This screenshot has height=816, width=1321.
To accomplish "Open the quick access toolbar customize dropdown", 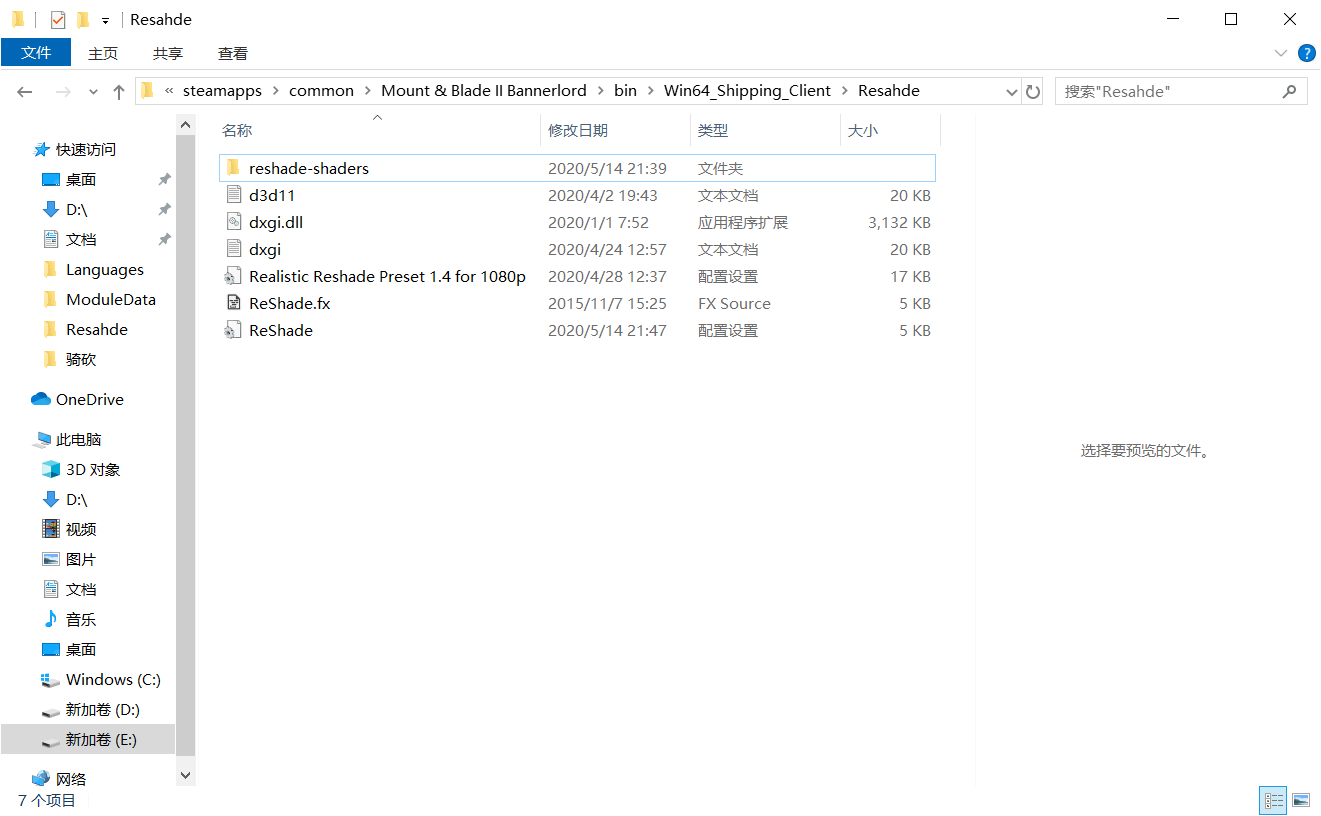I will pos(105,20).
